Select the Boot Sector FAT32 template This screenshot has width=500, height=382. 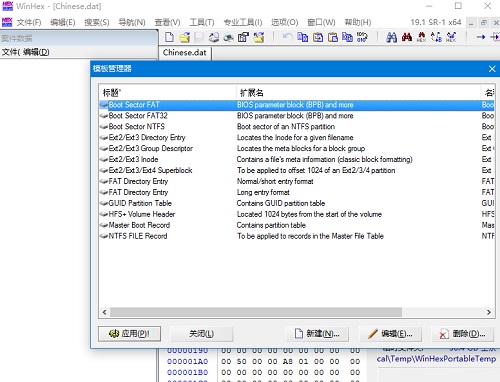click(297, 116)
